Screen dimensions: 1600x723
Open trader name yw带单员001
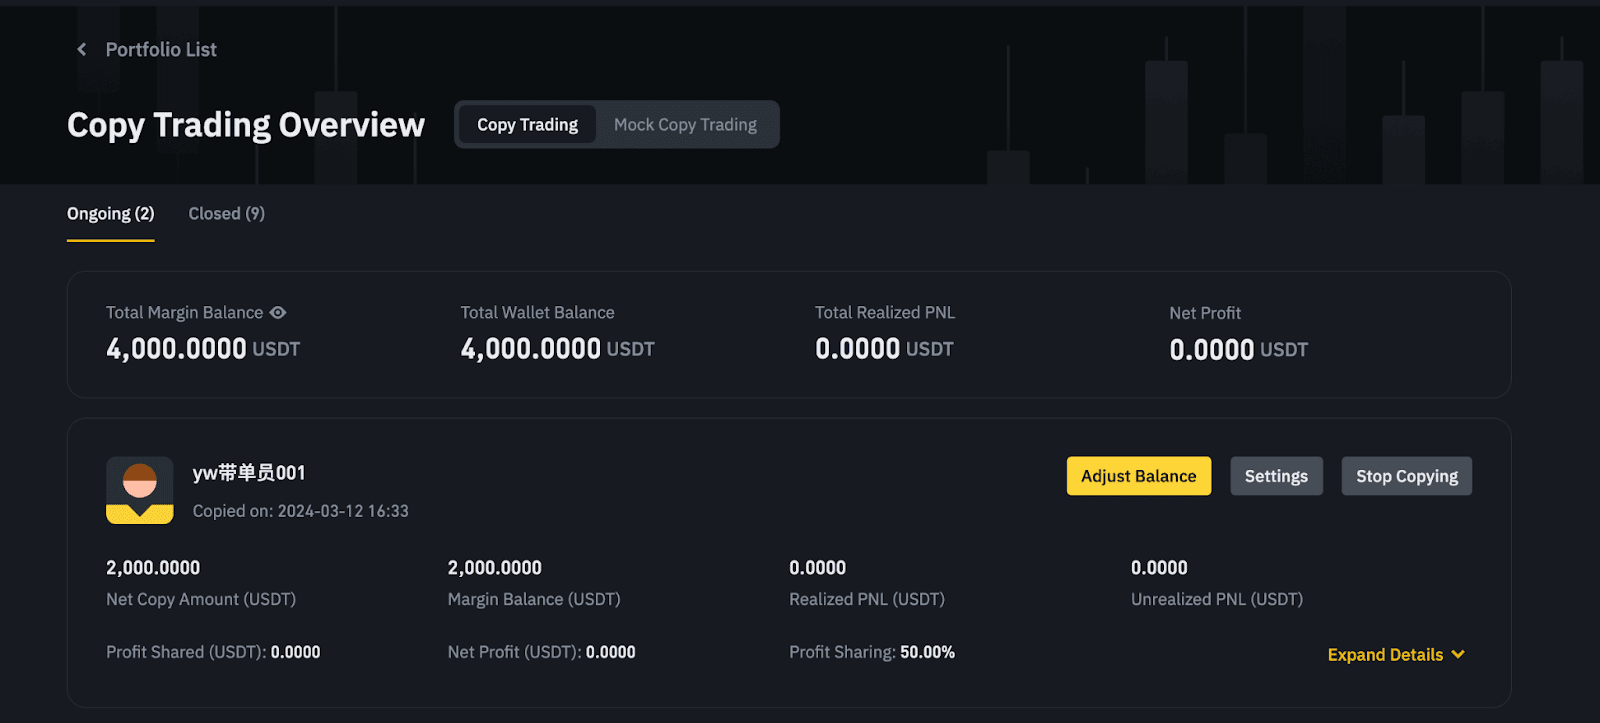pyautogui.click(x=249, y=473)
